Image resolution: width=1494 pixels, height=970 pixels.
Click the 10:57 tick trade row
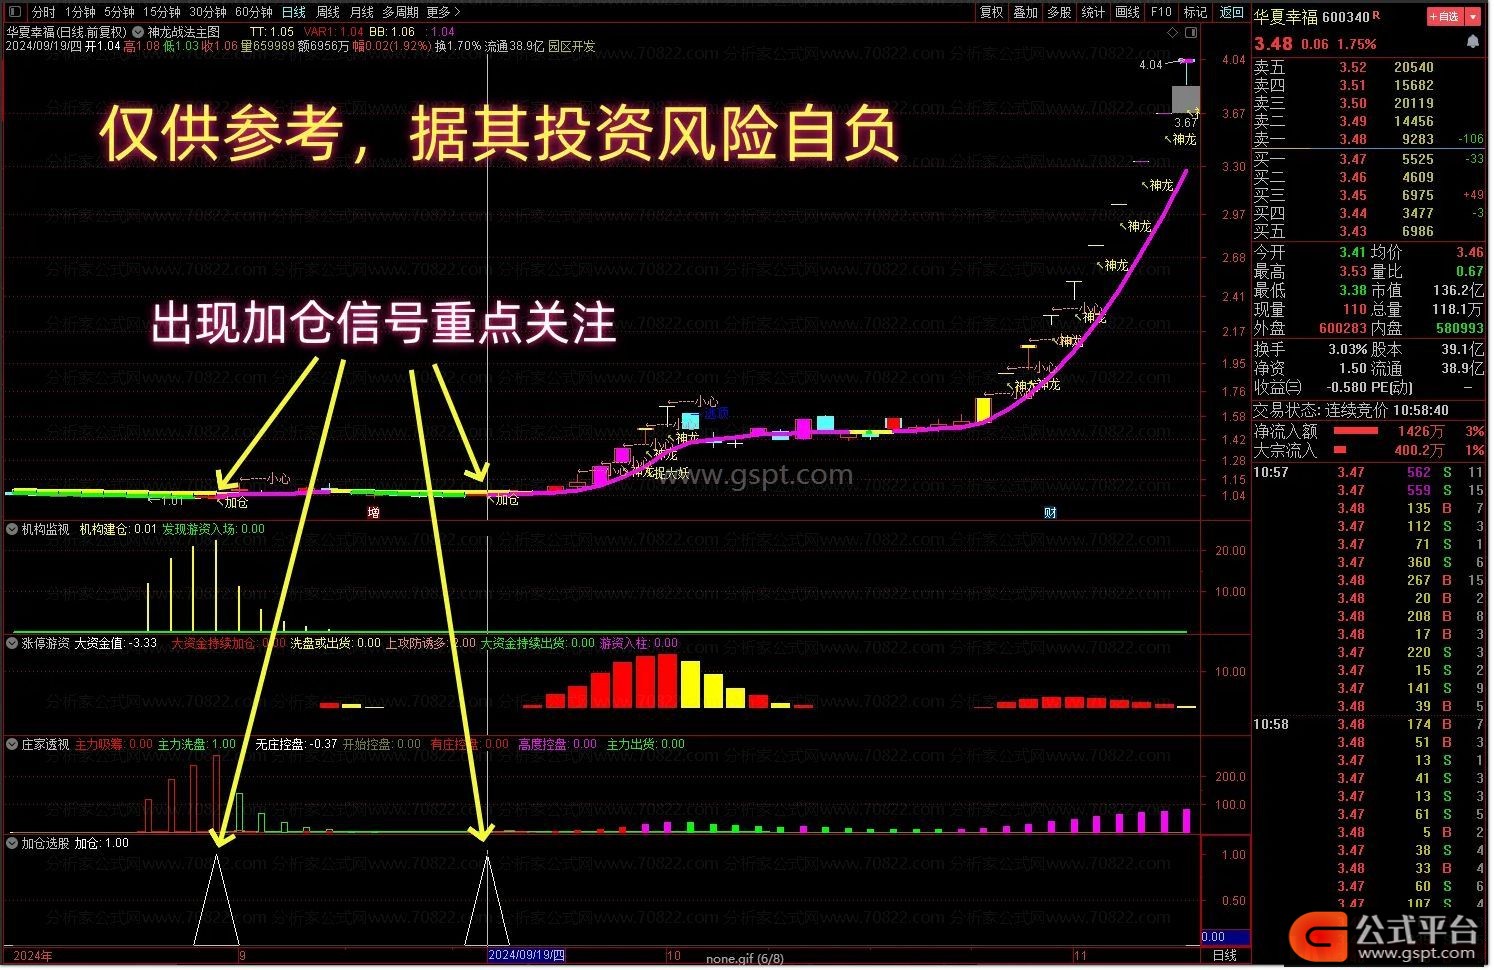(1369, 472)
